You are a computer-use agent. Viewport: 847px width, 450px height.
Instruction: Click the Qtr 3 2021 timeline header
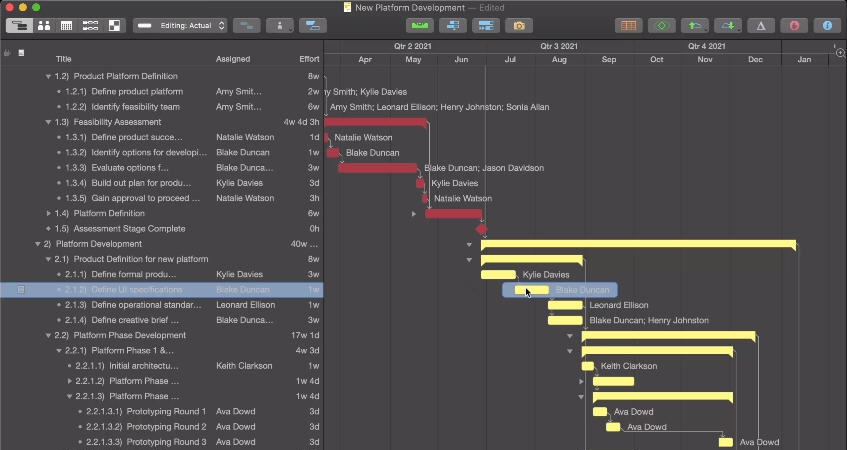click(559, 46)
